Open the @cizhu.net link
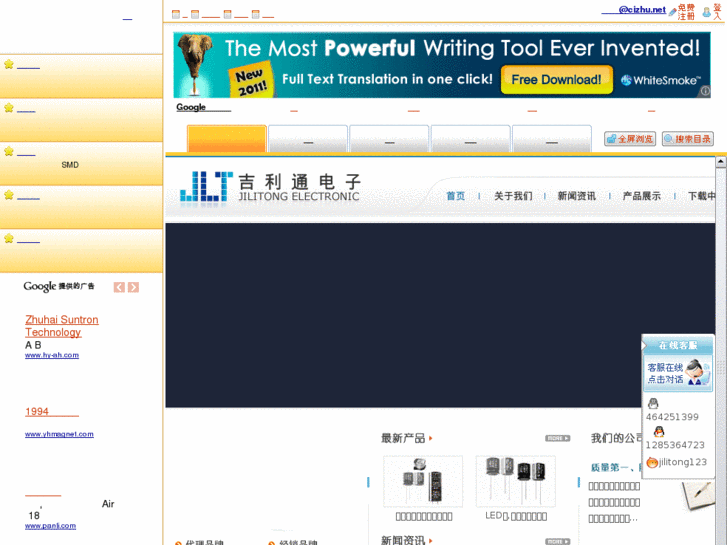 (633, 10)
